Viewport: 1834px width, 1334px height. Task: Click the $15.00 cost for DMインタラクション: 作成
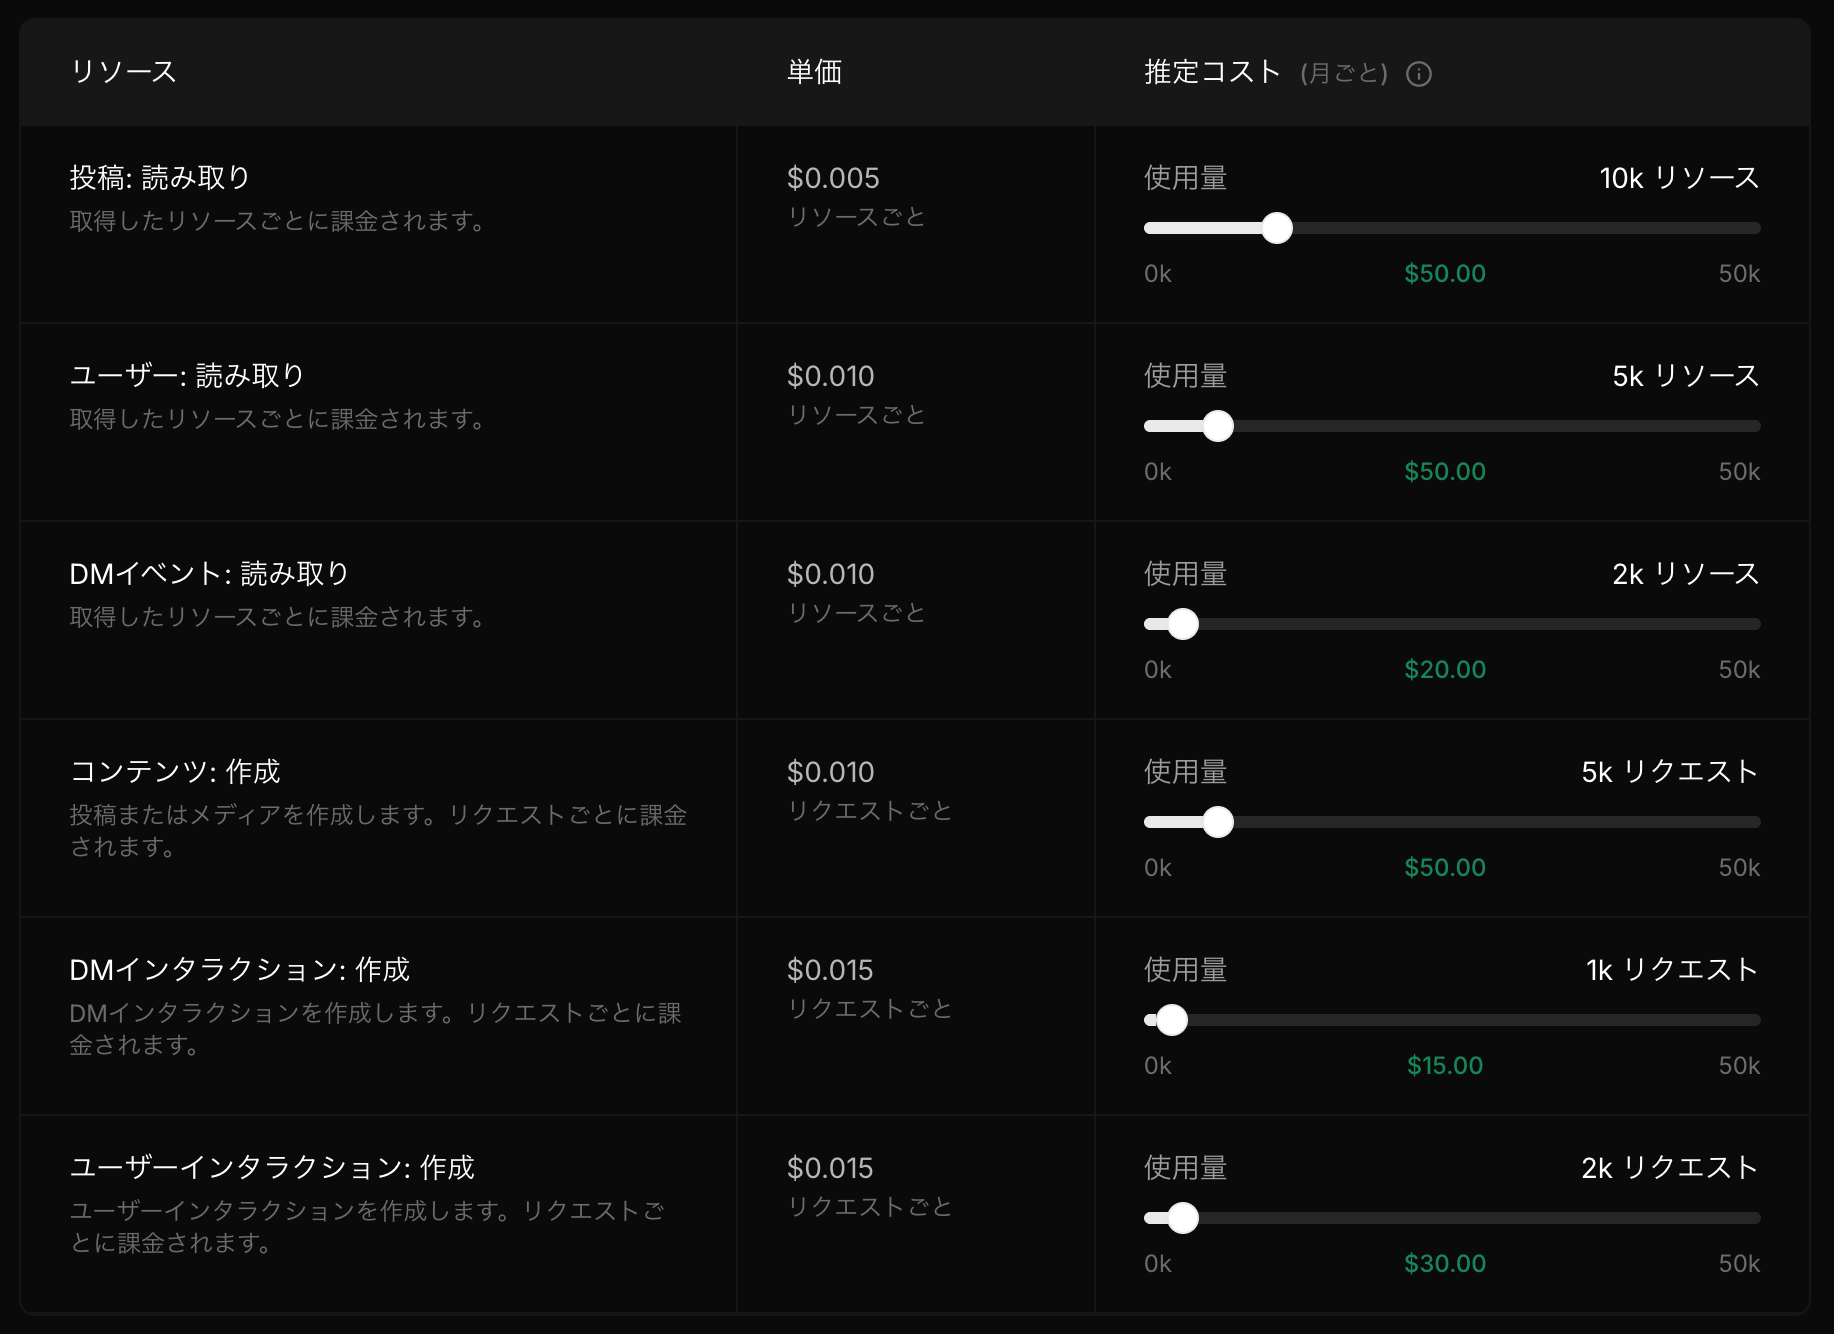pyautogui.click(x=1444, y=1065)
